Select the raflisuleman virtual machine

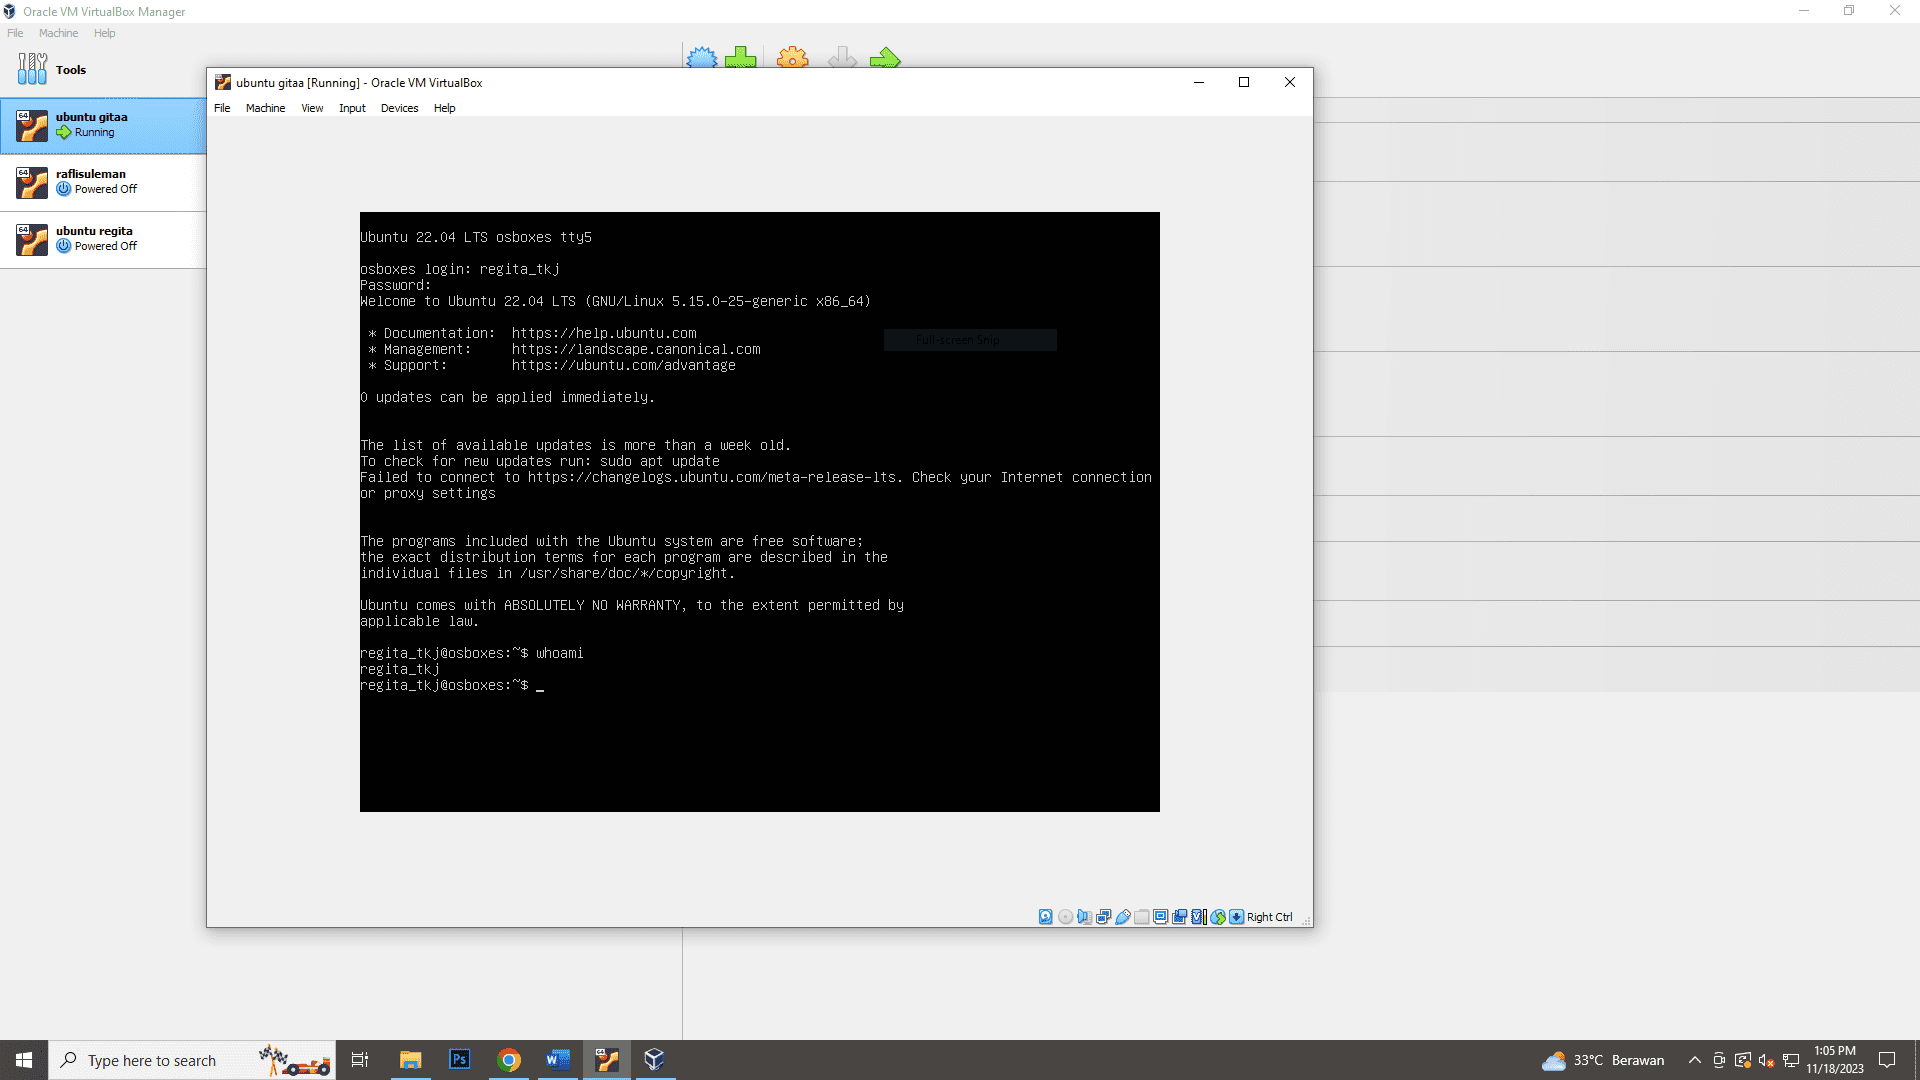coord(103,182)
